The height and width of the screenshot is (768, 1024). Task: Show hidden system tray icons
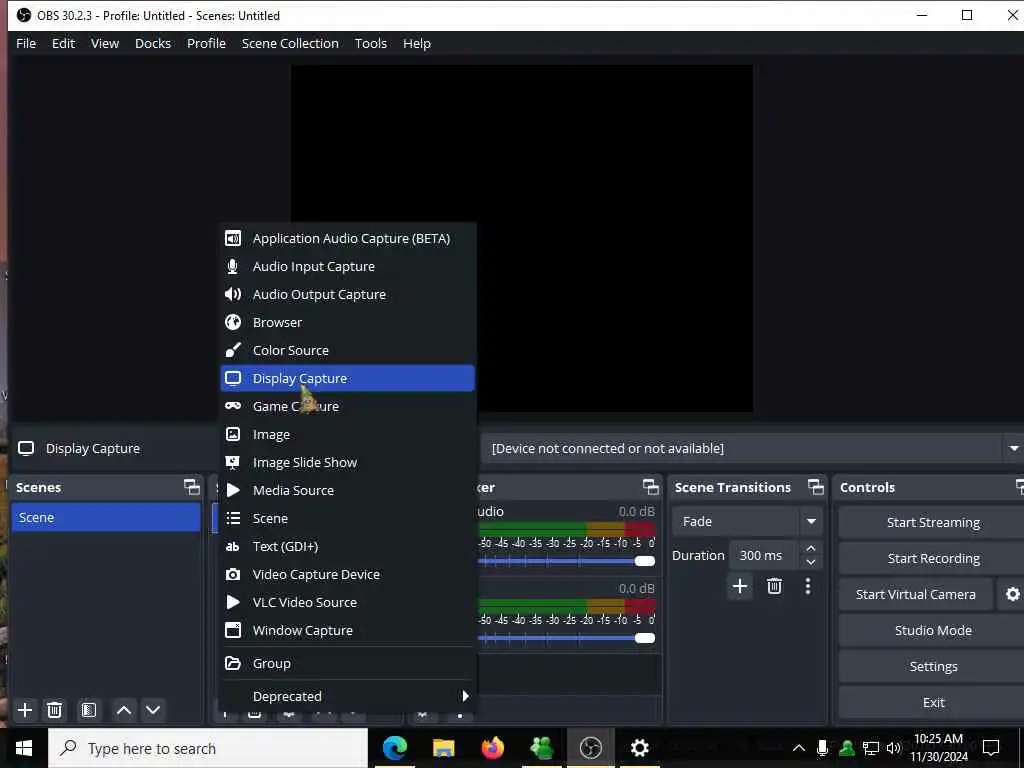pos(799,748)
